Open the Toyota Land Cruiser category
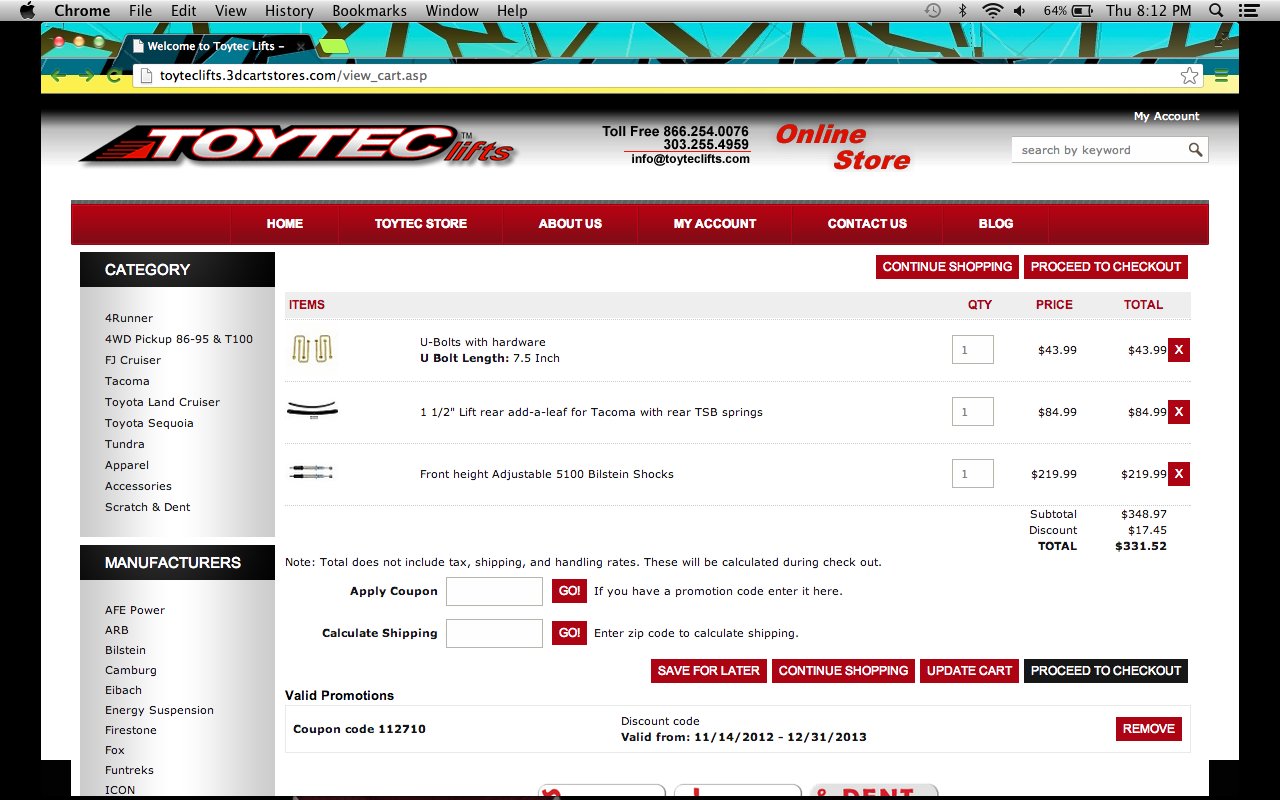1280x800 pixels. [x=162, y=402]
